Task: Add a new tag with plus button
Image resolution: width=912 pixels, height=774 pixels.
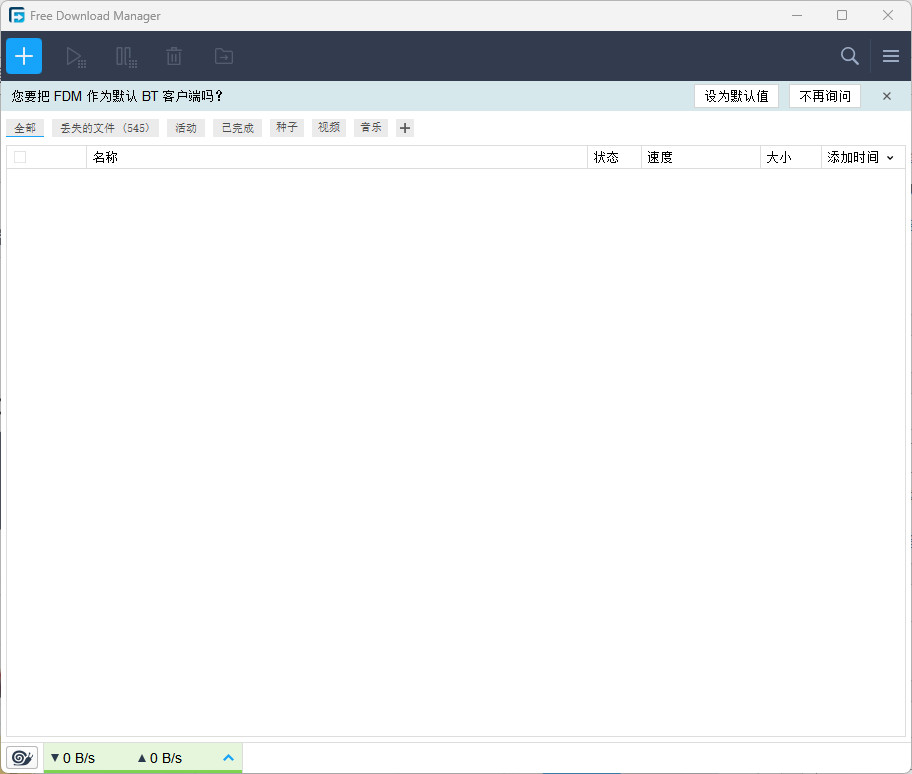Action: coord(405,128)
